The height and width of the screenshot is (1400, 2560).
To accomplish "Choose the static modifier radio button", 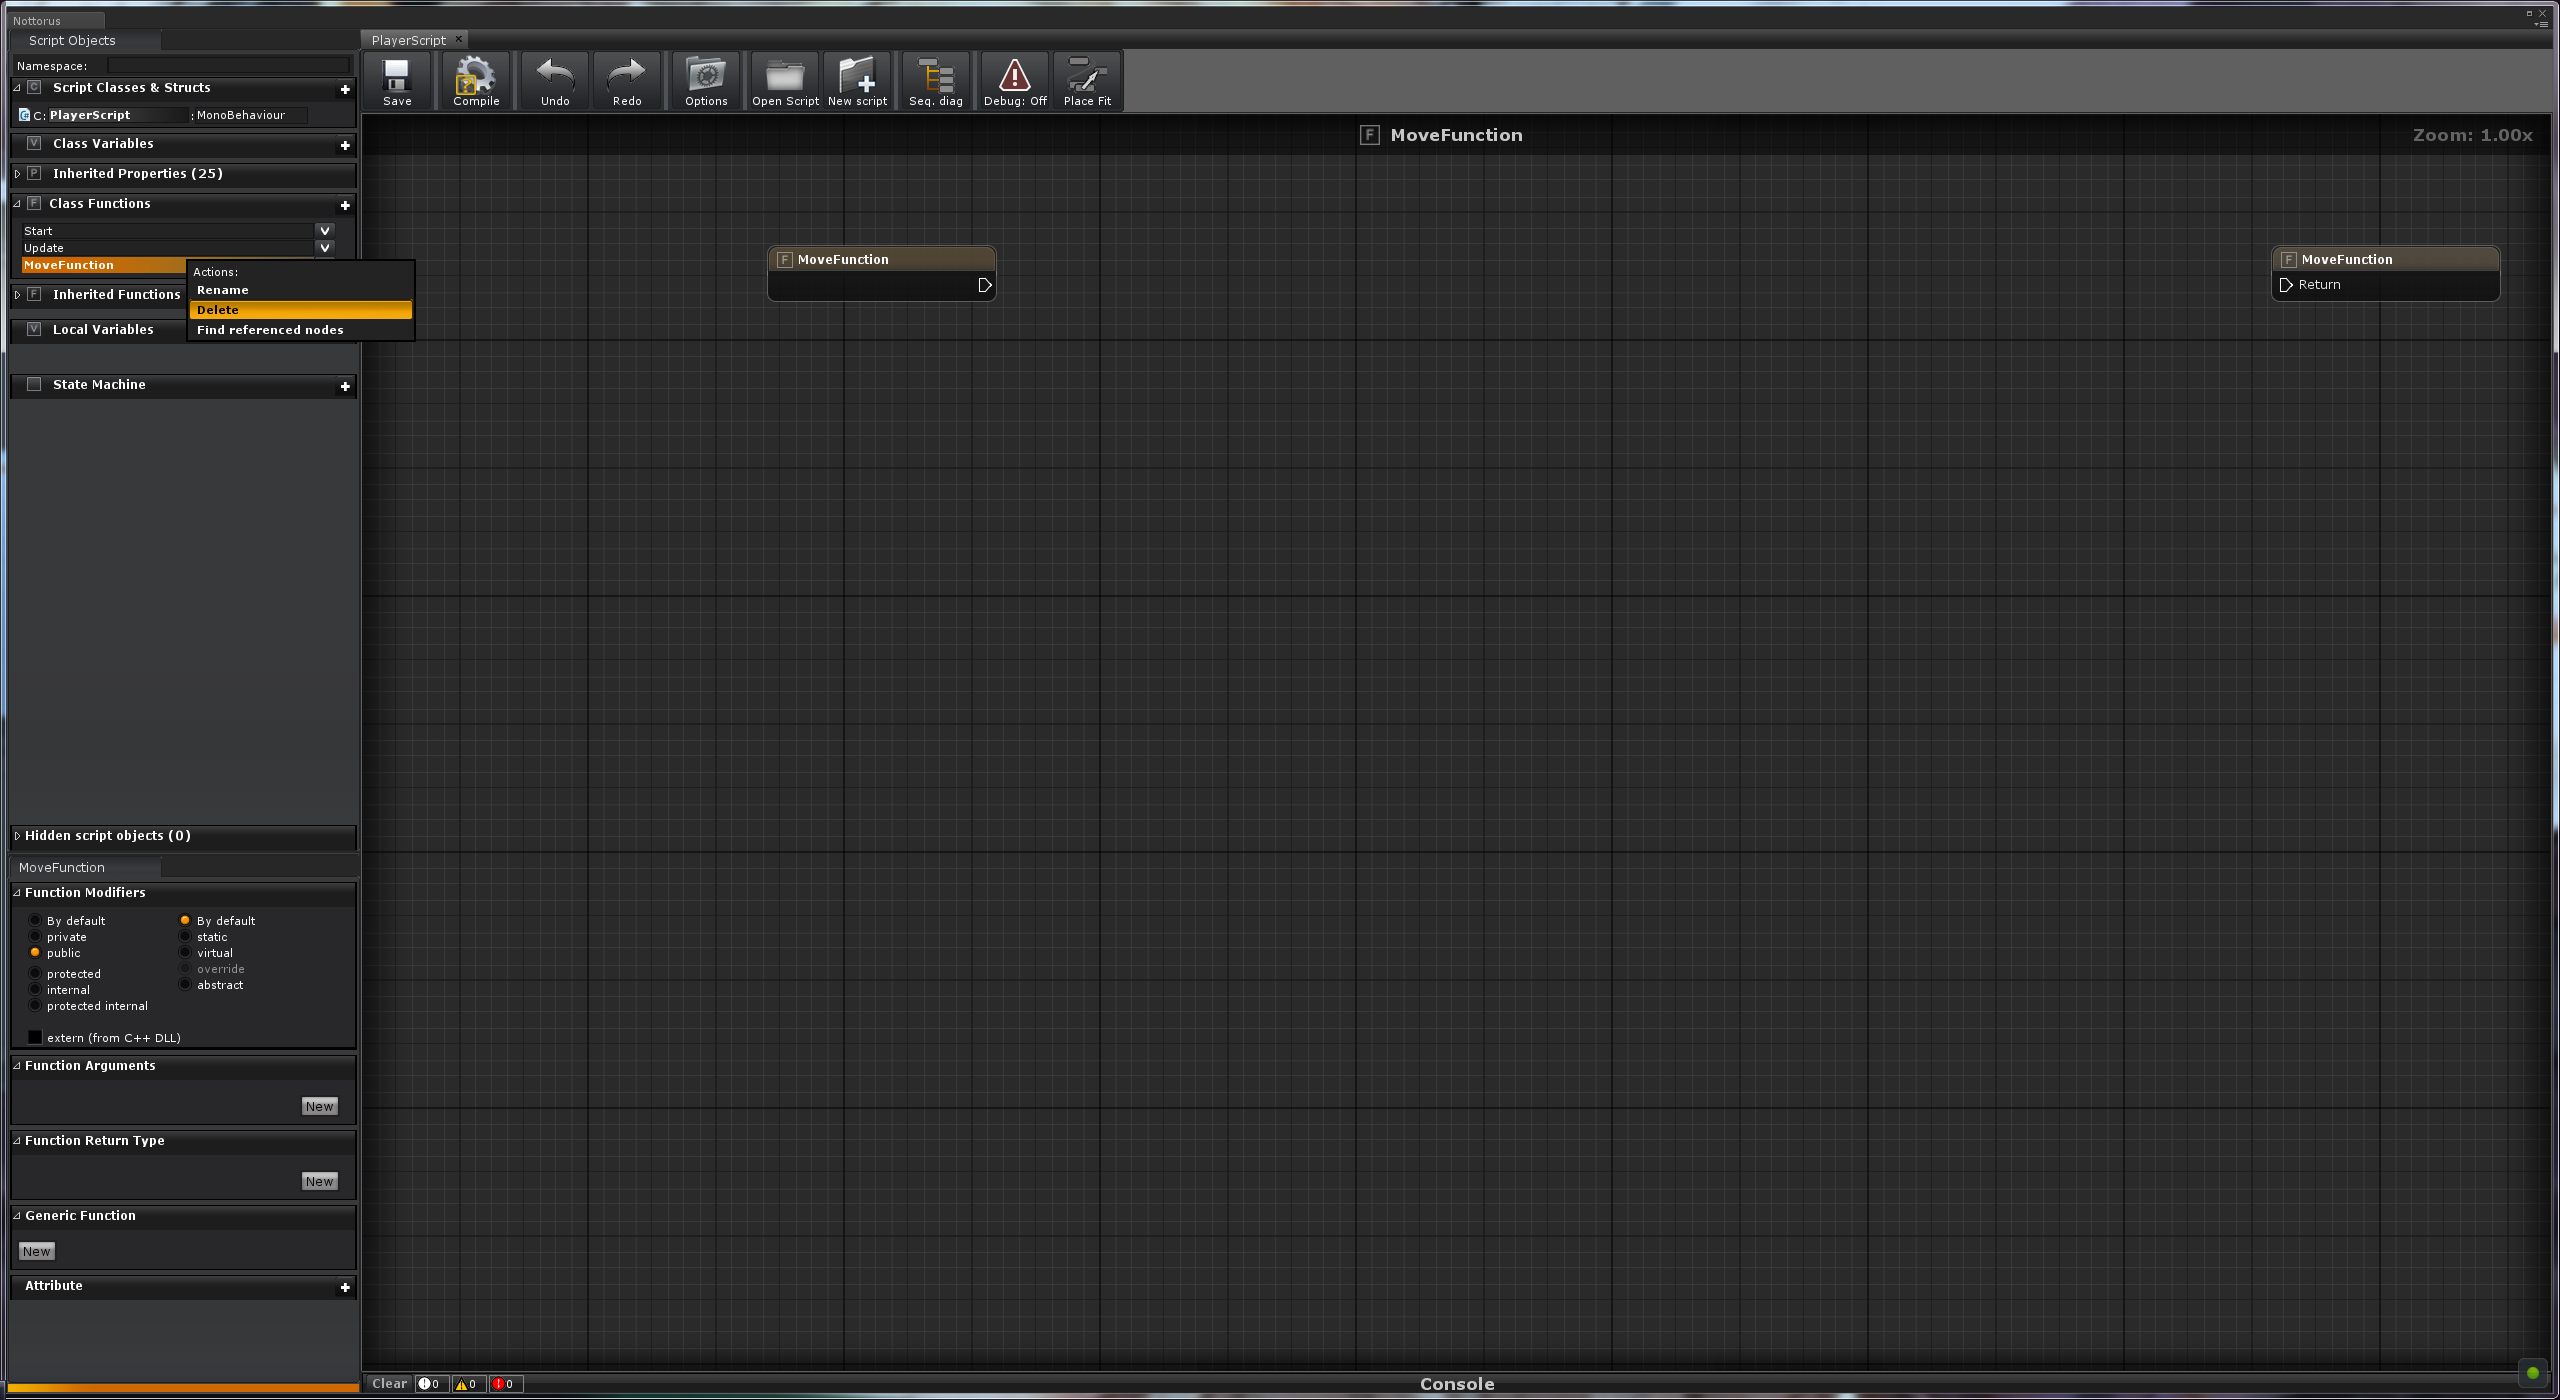I will point(185,936).
